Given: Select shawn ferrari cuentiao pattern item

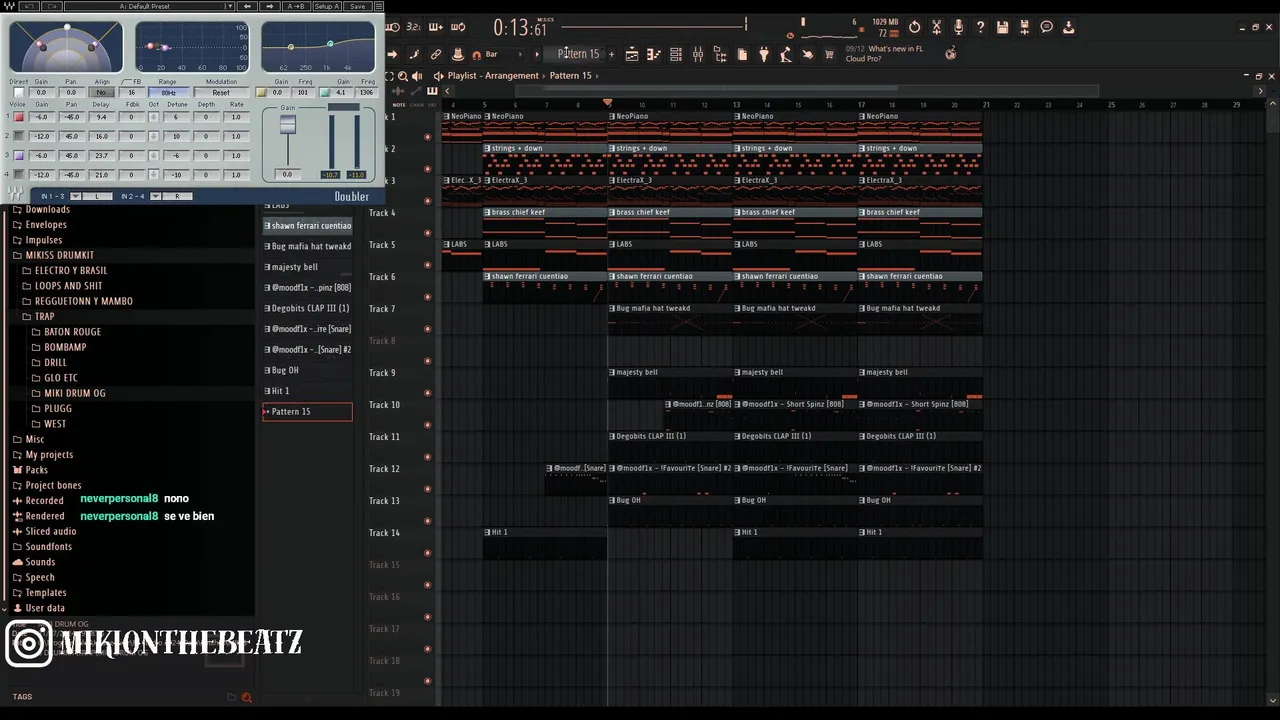Looking at the screenshot, I should point(307,226).
